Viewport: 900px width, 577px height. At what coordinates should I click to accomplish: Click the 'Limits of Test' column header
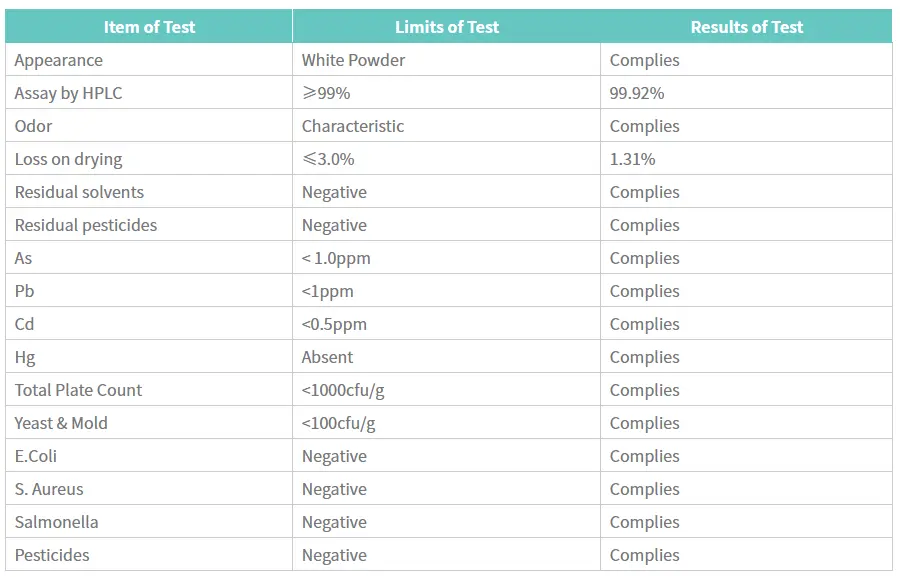coord(446,27)
